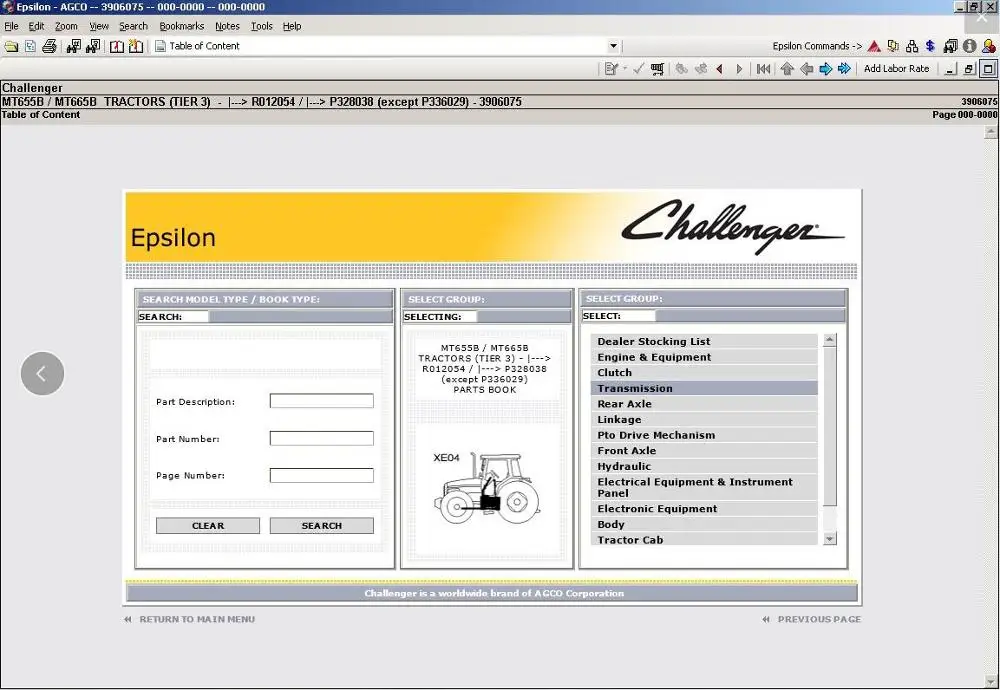Click the blue right arrow navigation icon
Screen dimensions: 1000x690
[825, 69]
